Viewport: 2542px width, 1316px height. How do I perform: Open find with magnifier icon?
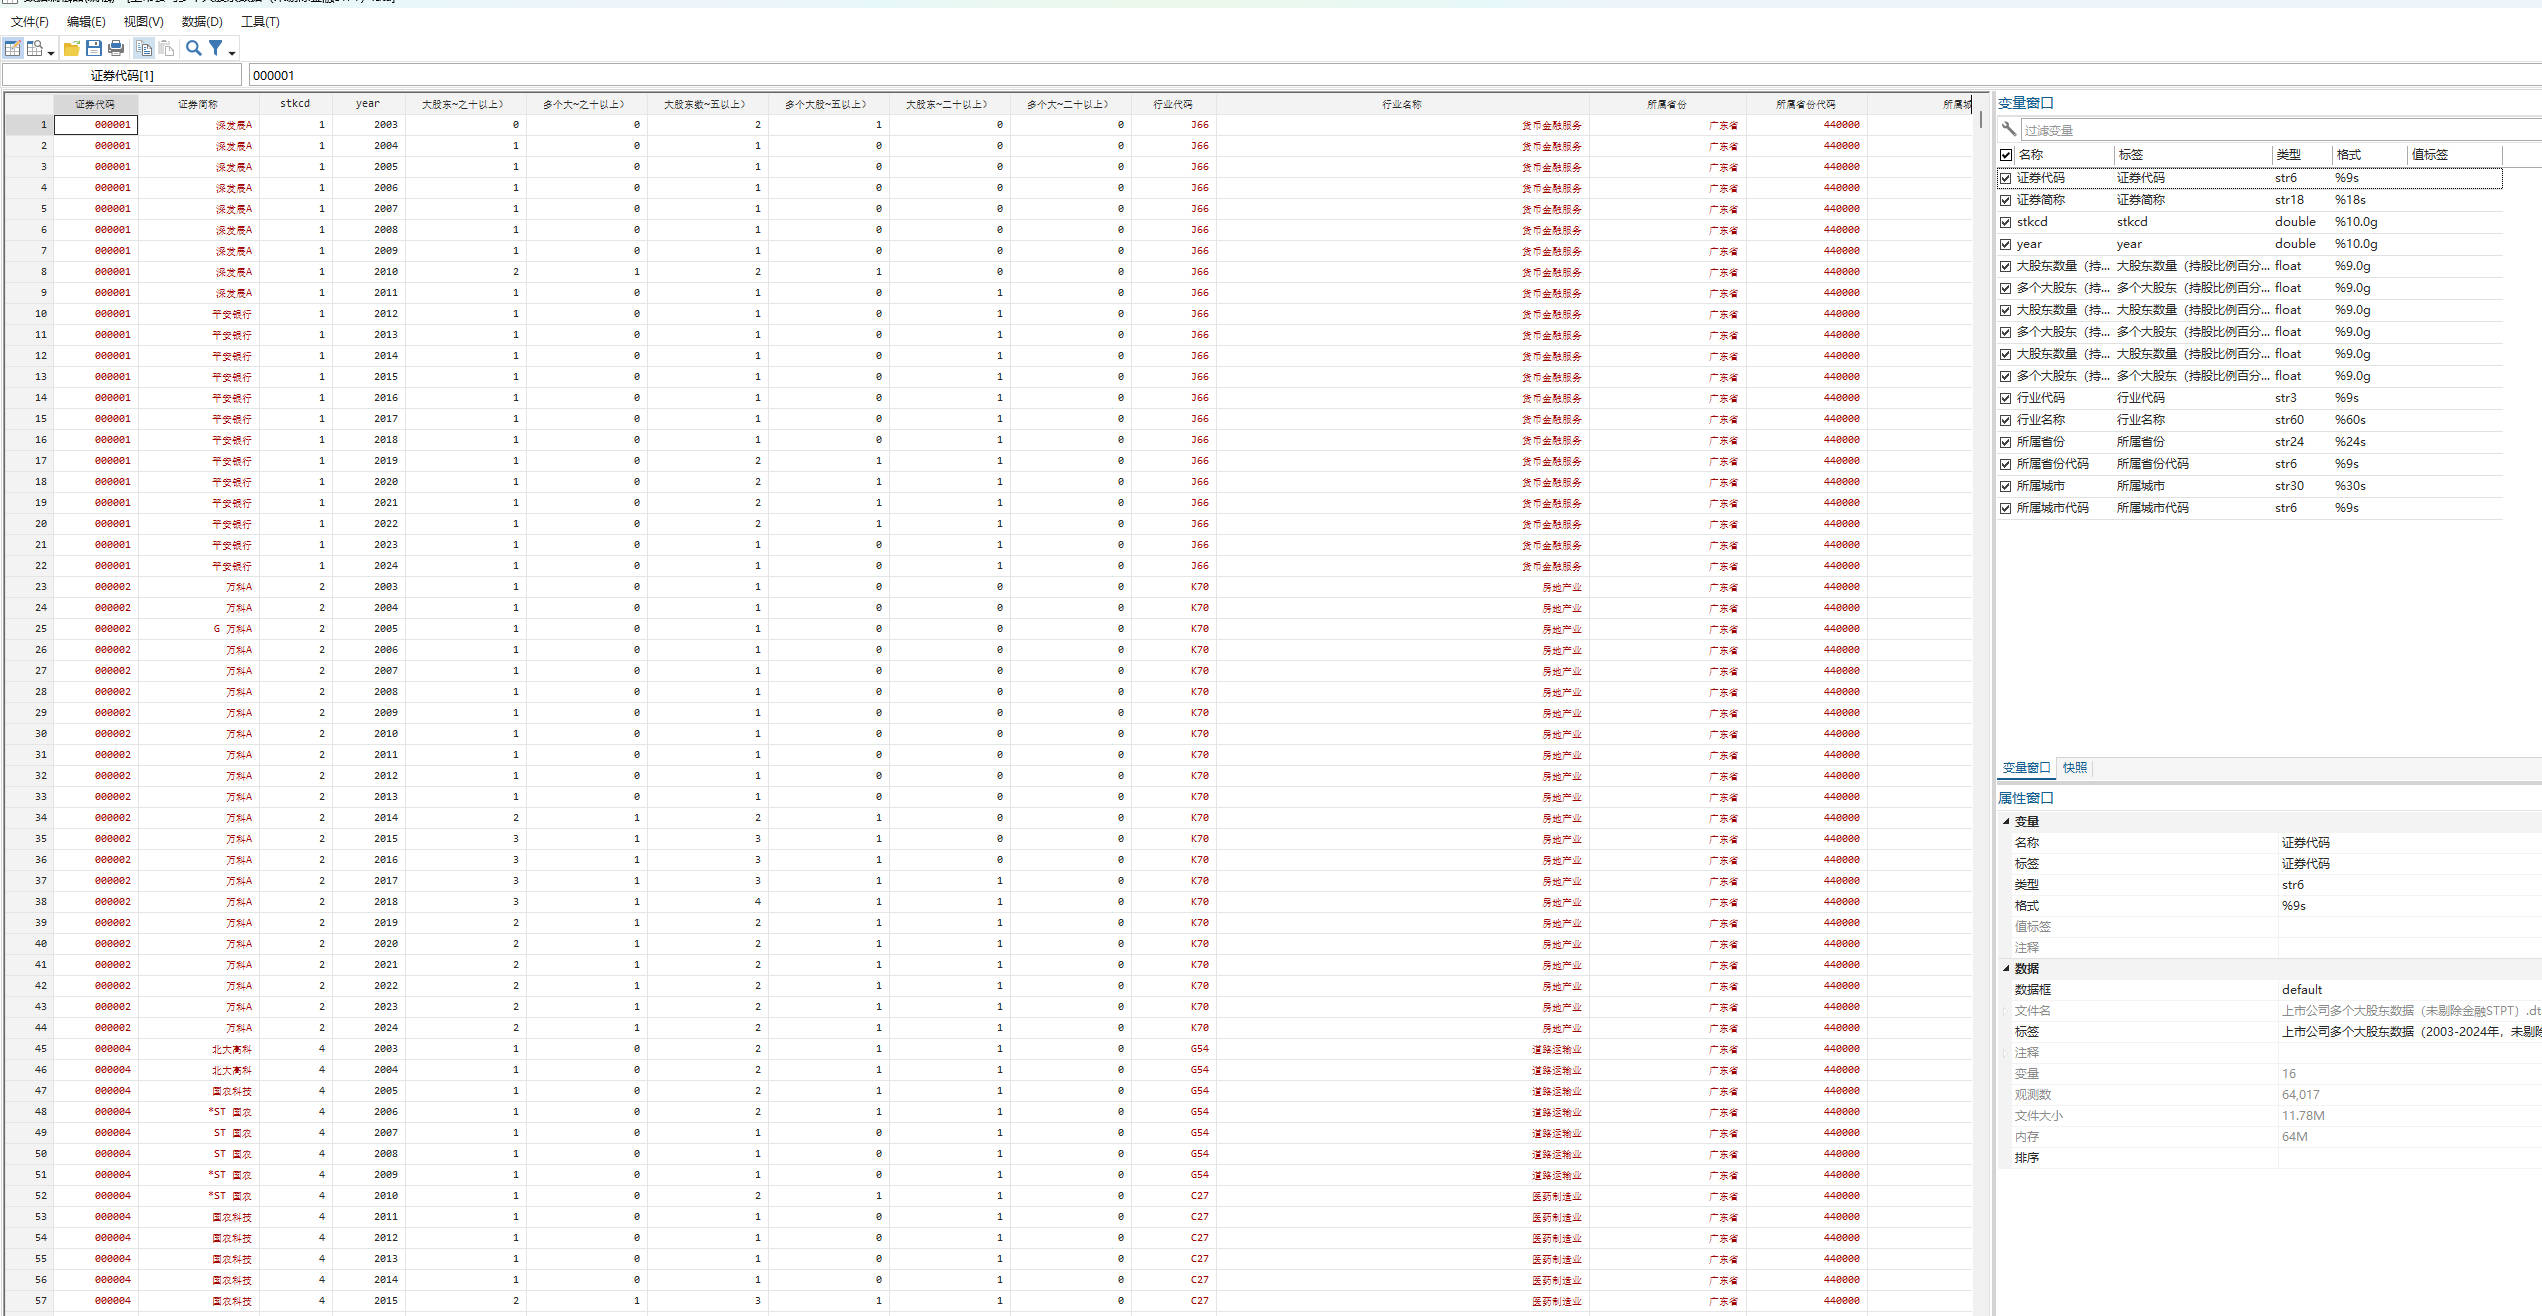(194, 48)
